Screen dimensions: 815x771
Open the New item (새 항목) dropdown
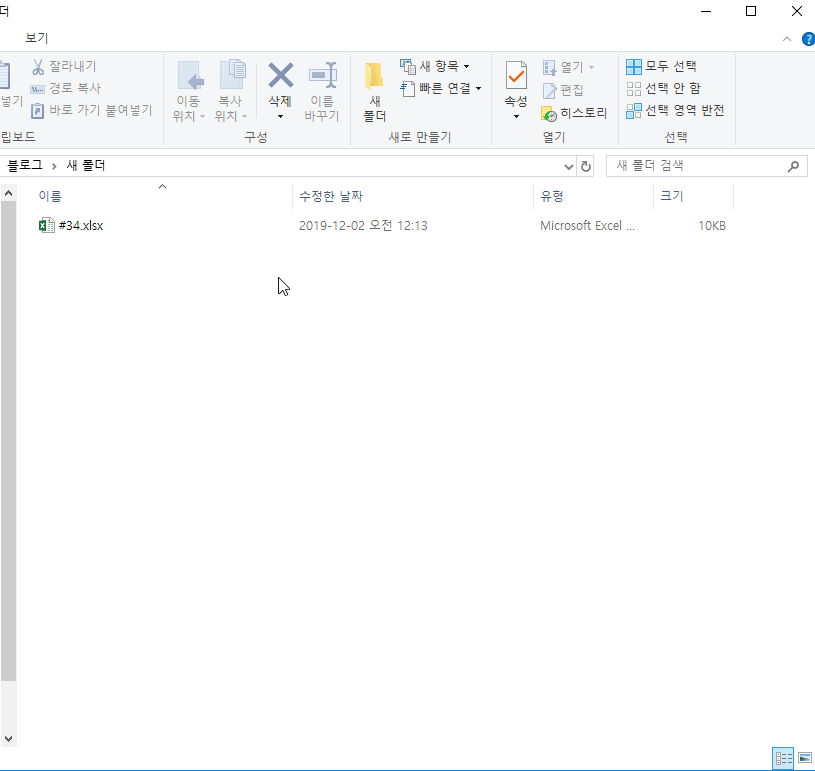click(x=435, y=67)
